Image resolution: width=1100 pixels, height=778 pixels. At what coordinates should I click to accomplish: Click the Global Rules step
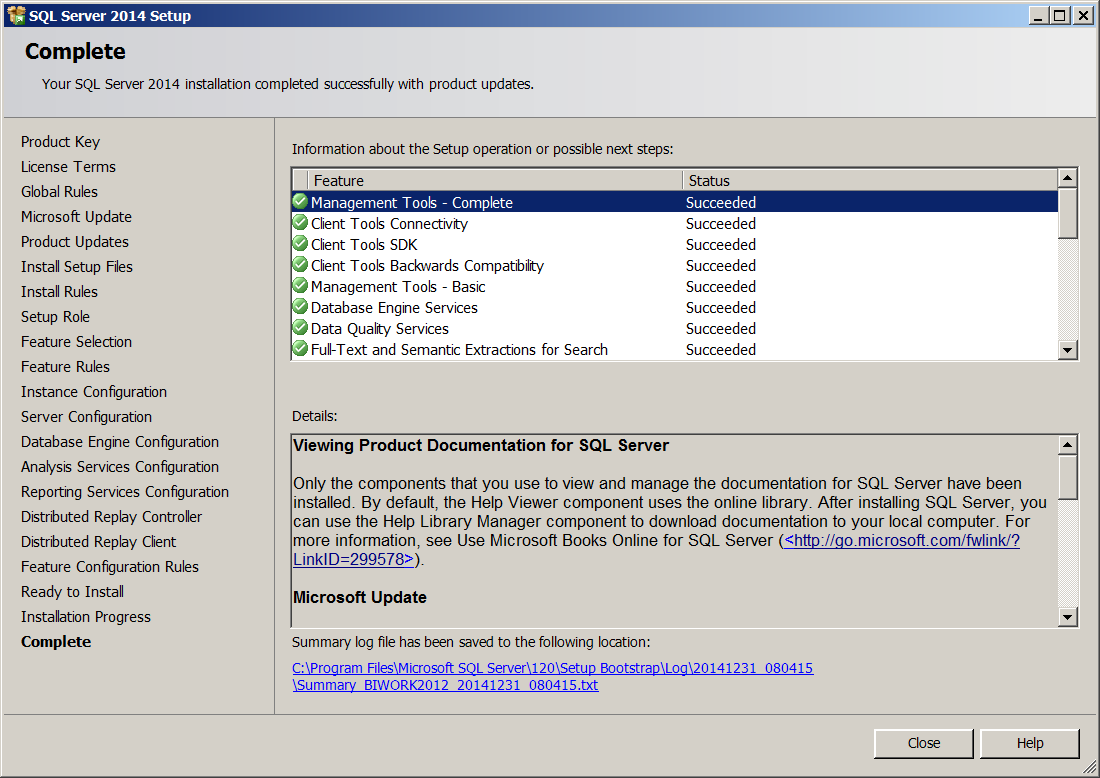pos(59,192)
